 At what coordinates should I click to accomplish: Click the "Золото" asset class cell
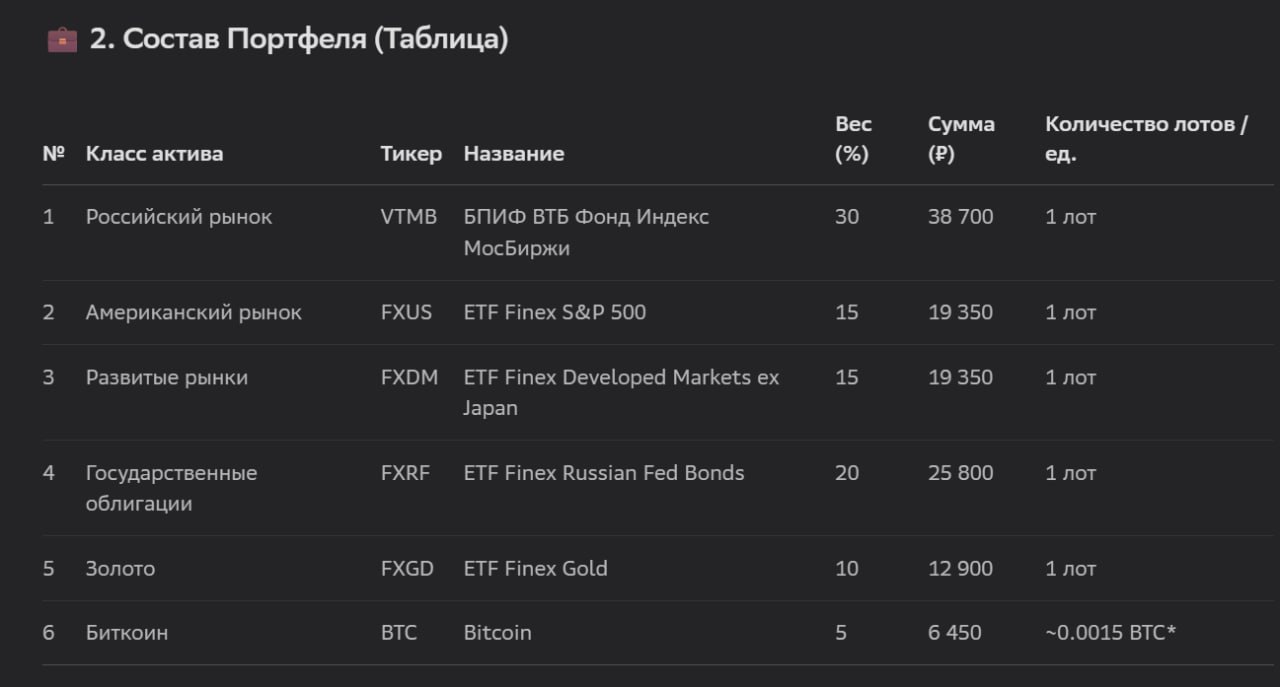click(120, 569)
